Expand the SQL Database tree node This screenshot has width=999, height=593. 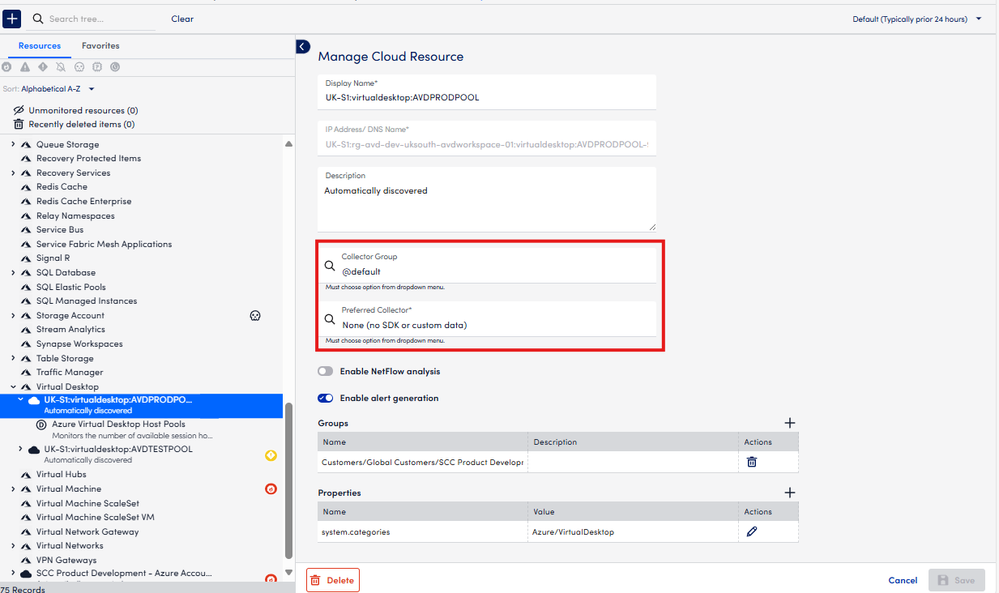click(14, 273)
